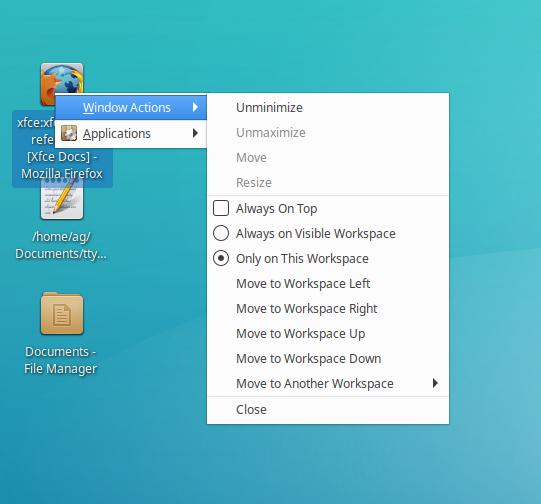541x504 pixels.
Task: Choose Close from the window menu
Action: pos(328,409)
